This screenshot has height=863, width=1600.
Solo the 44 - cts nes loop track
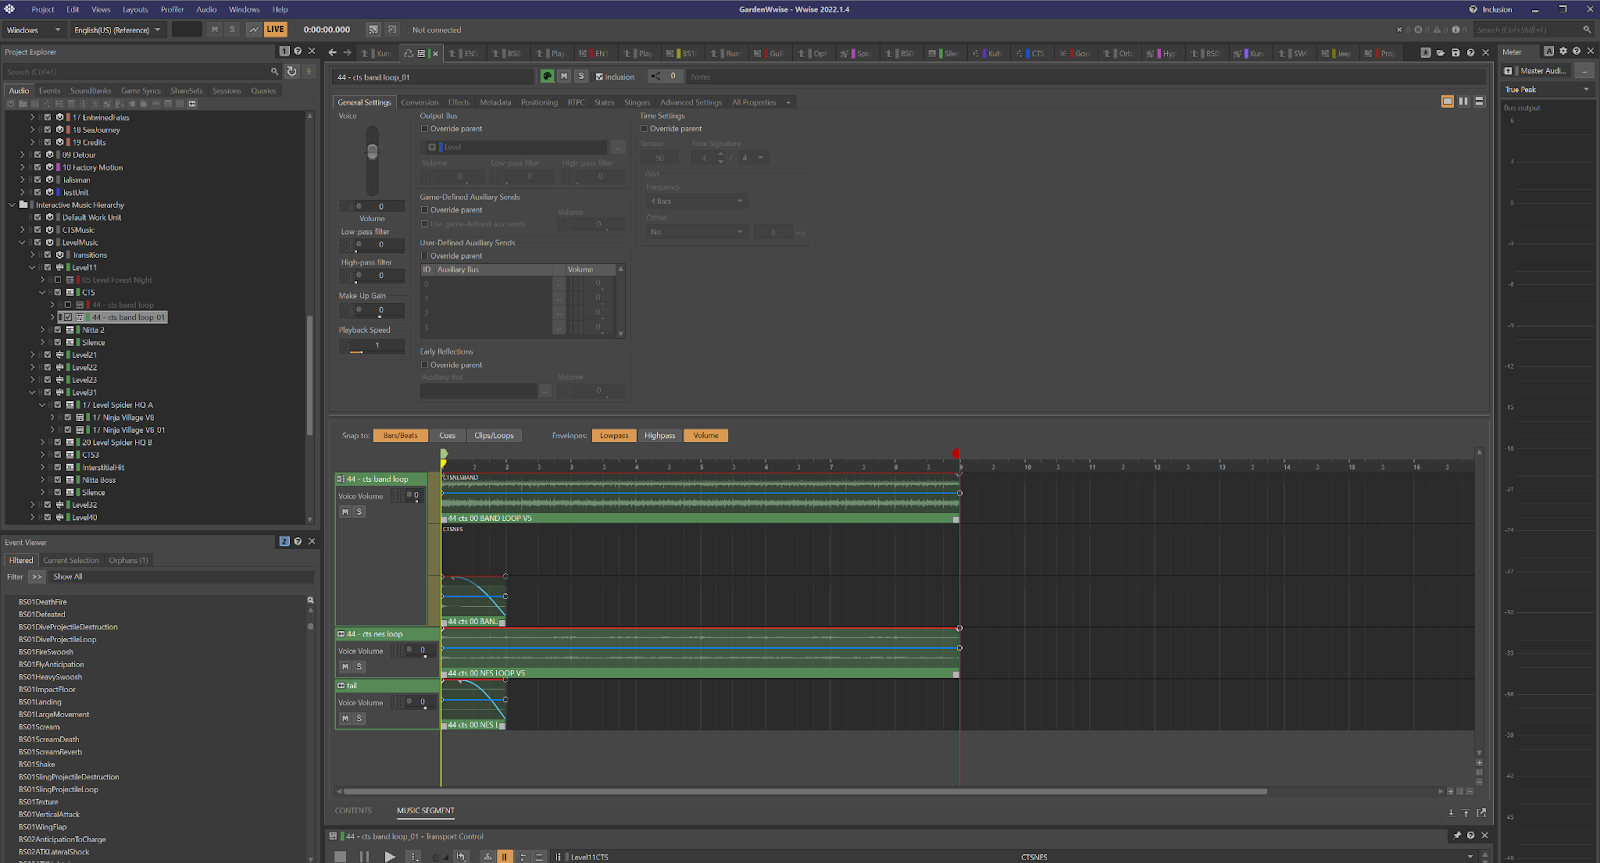tap(359, 667)
